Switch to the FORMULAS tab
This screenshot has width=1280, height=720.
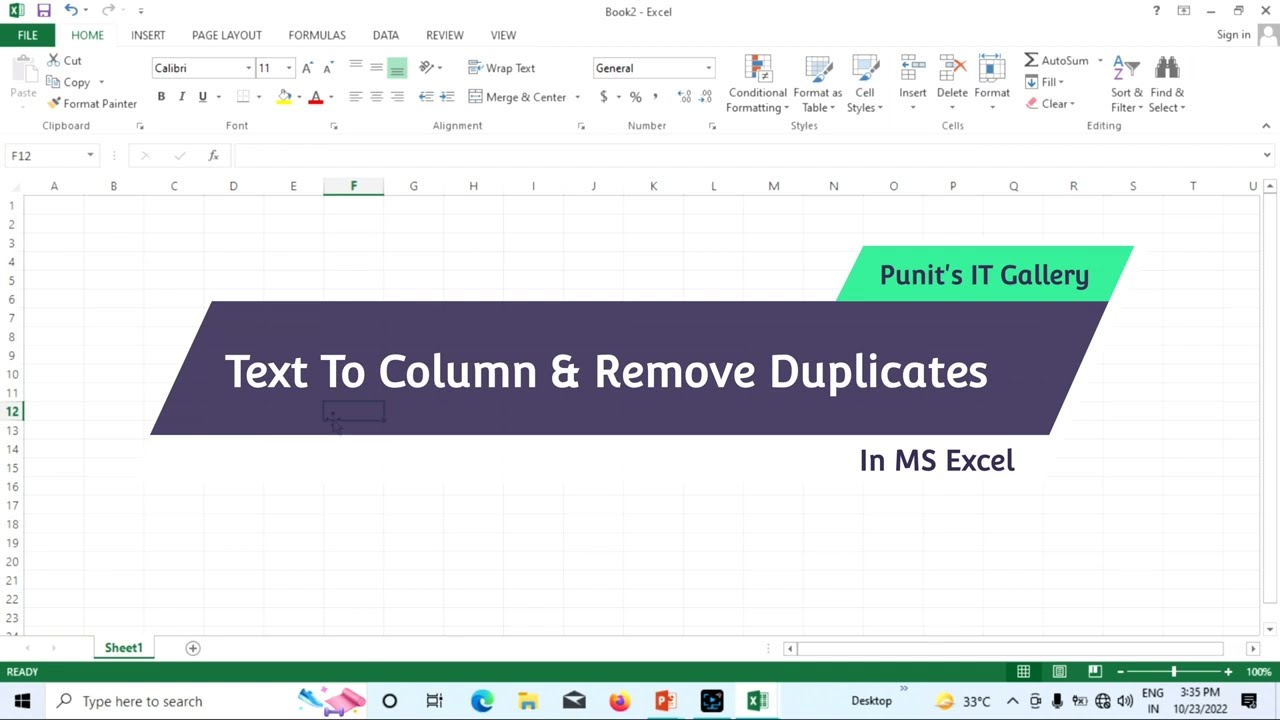tap(317, 35)
